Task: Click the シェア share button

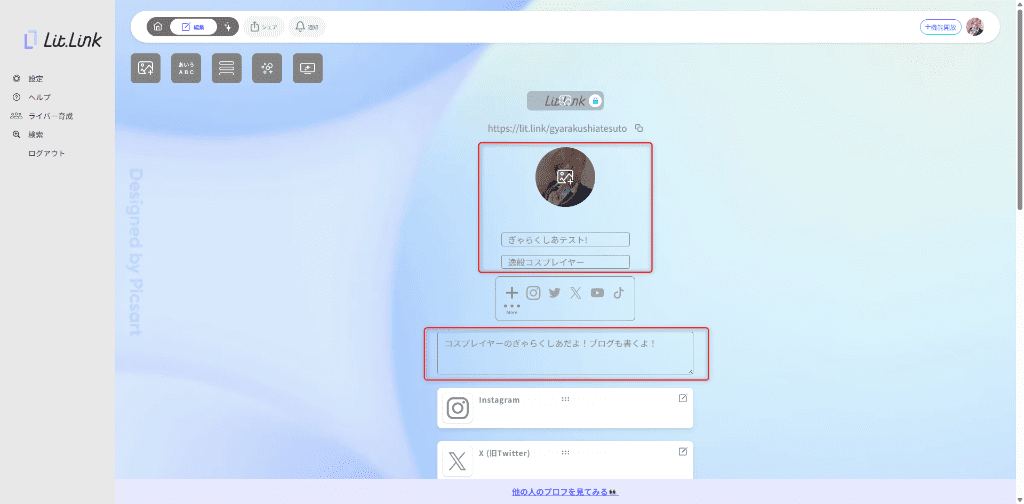Action: point(263,27)
